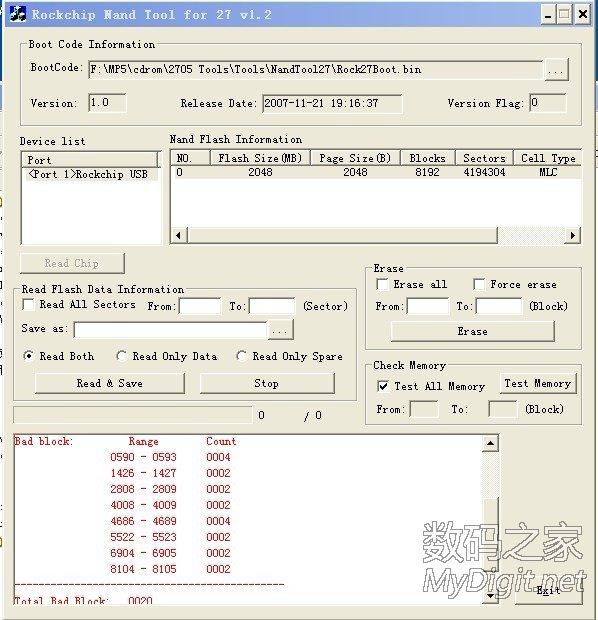Enable Erase all checkbox
Viewport: 598px width, 620px height.
[382, 284]
